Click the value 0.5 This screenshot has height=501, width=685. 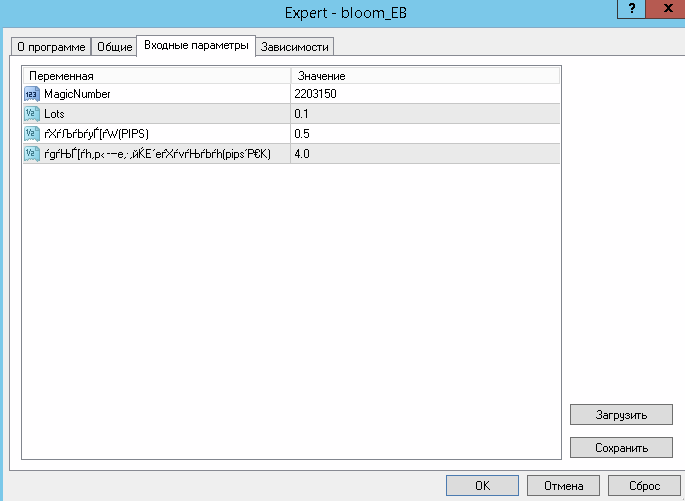pos(302,134)
